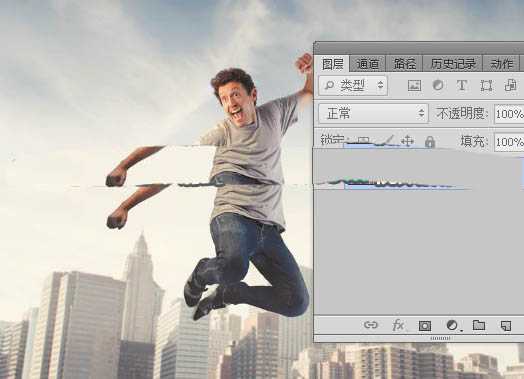The width and height of the screenshot is (524, 379).
Task: Click the link layers chain icon
Action: 371,325
